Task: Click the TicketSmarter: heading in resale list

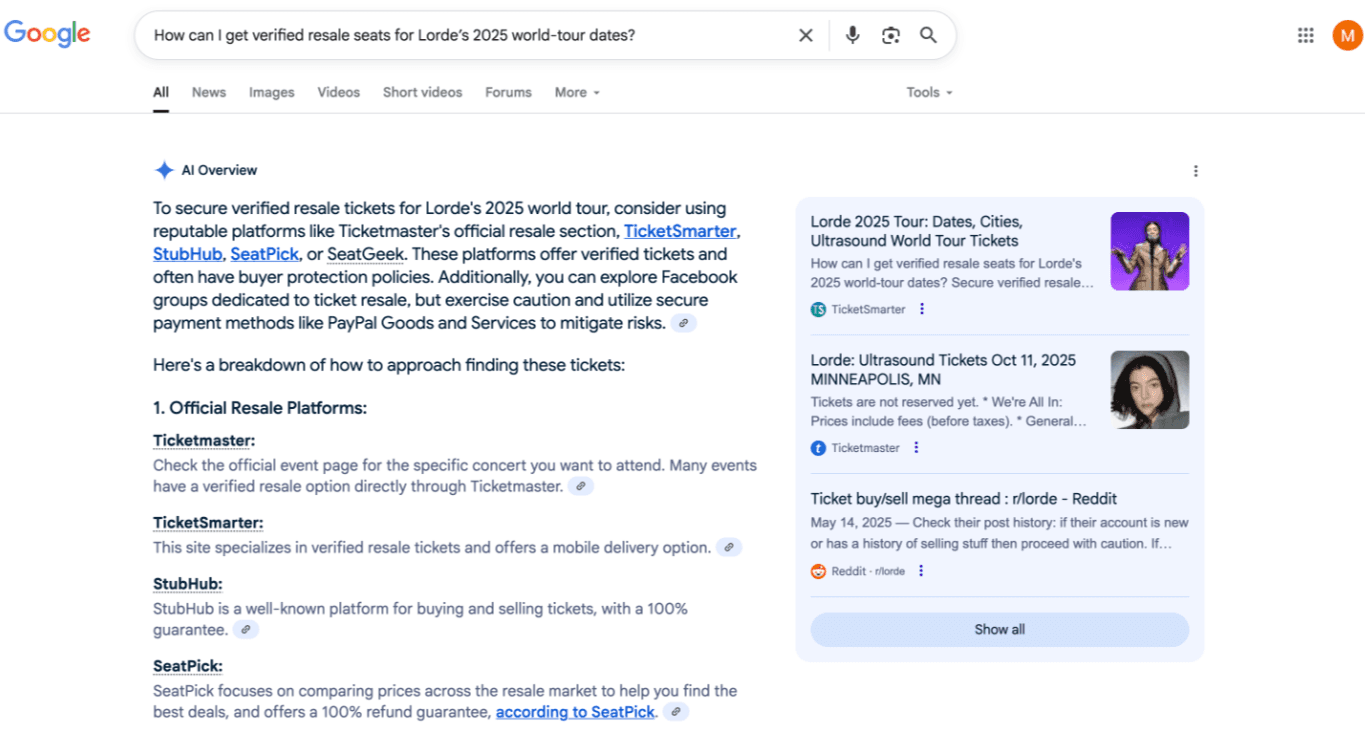Action: [x=208, y=522]
